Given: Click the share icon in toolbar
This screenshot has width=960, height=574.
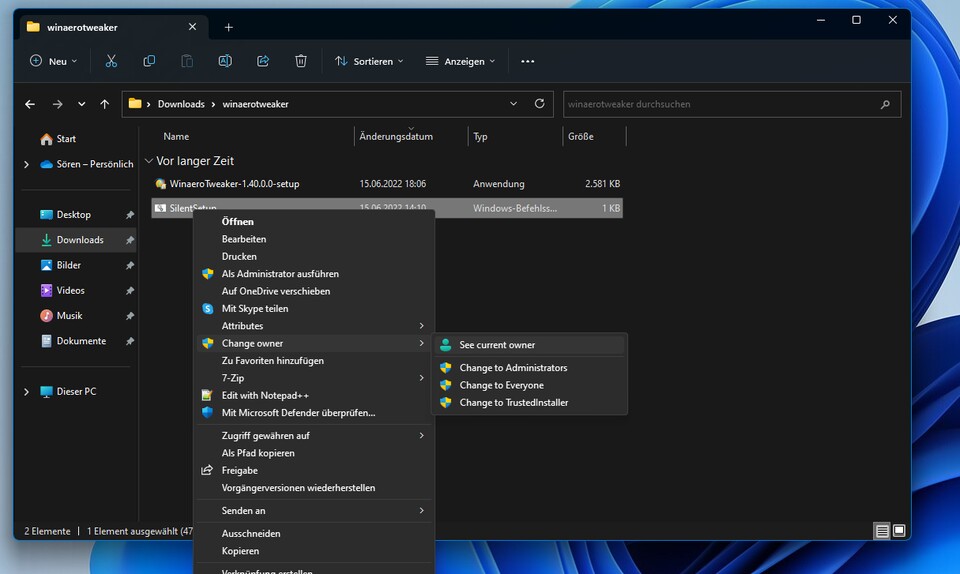Looking at the screenshot, I should click(263, 61).
